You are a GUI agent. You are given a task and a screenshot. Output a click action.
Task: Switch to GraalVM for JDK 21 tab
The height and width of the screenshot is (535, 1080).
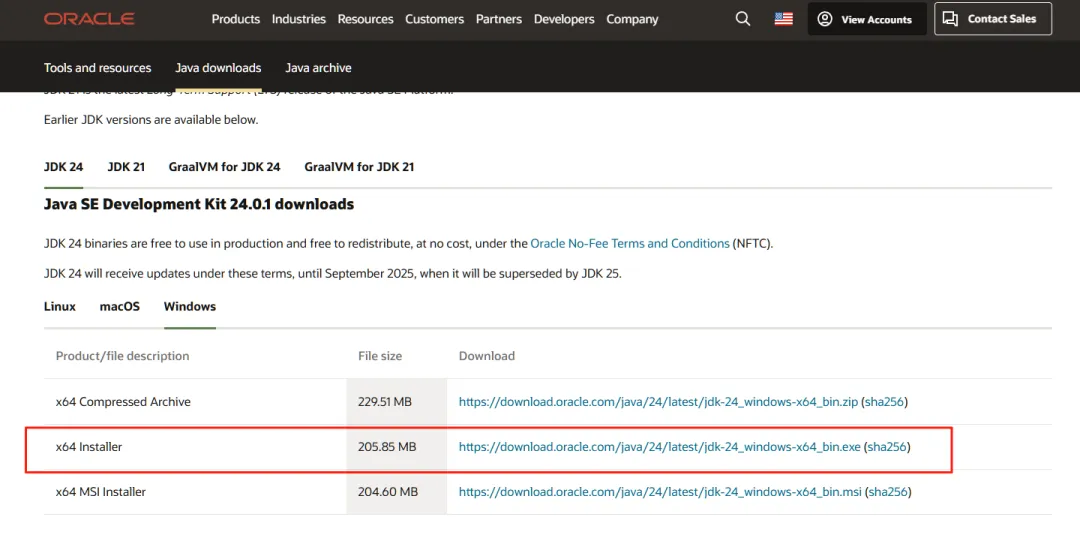point(360,167)
